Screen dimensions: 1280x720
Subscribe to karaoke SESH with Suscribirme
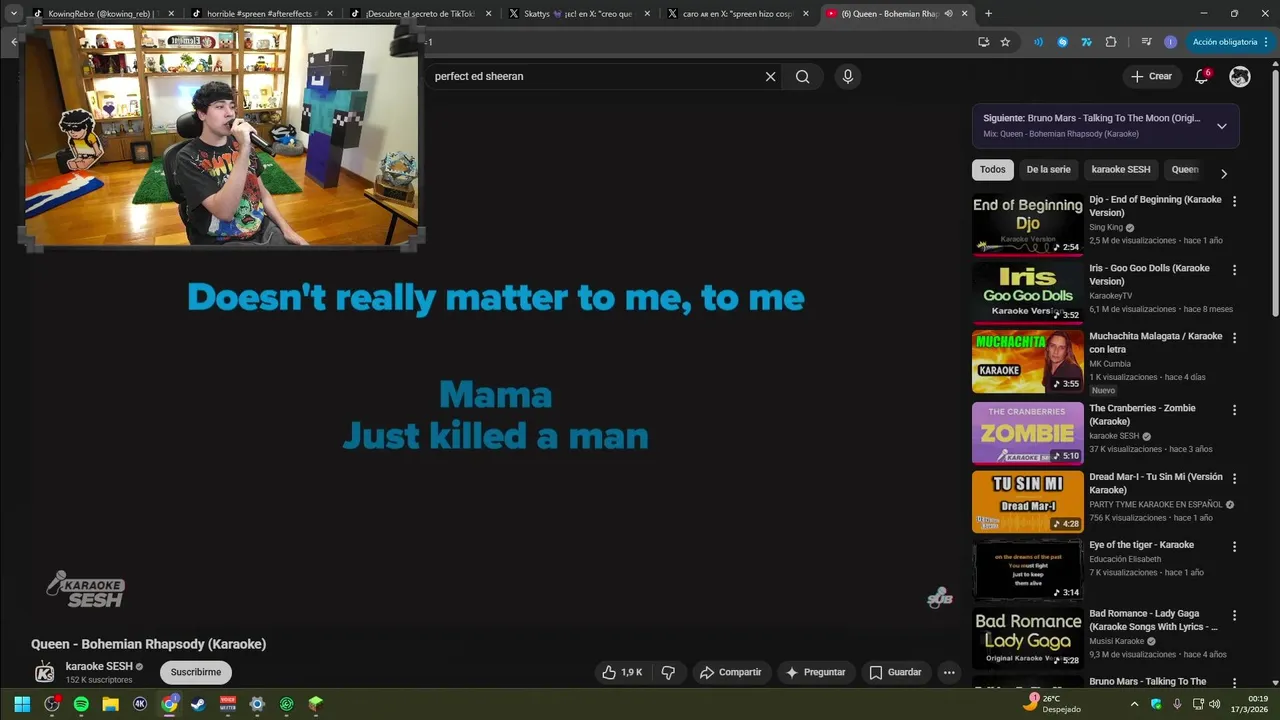[196, 672]
